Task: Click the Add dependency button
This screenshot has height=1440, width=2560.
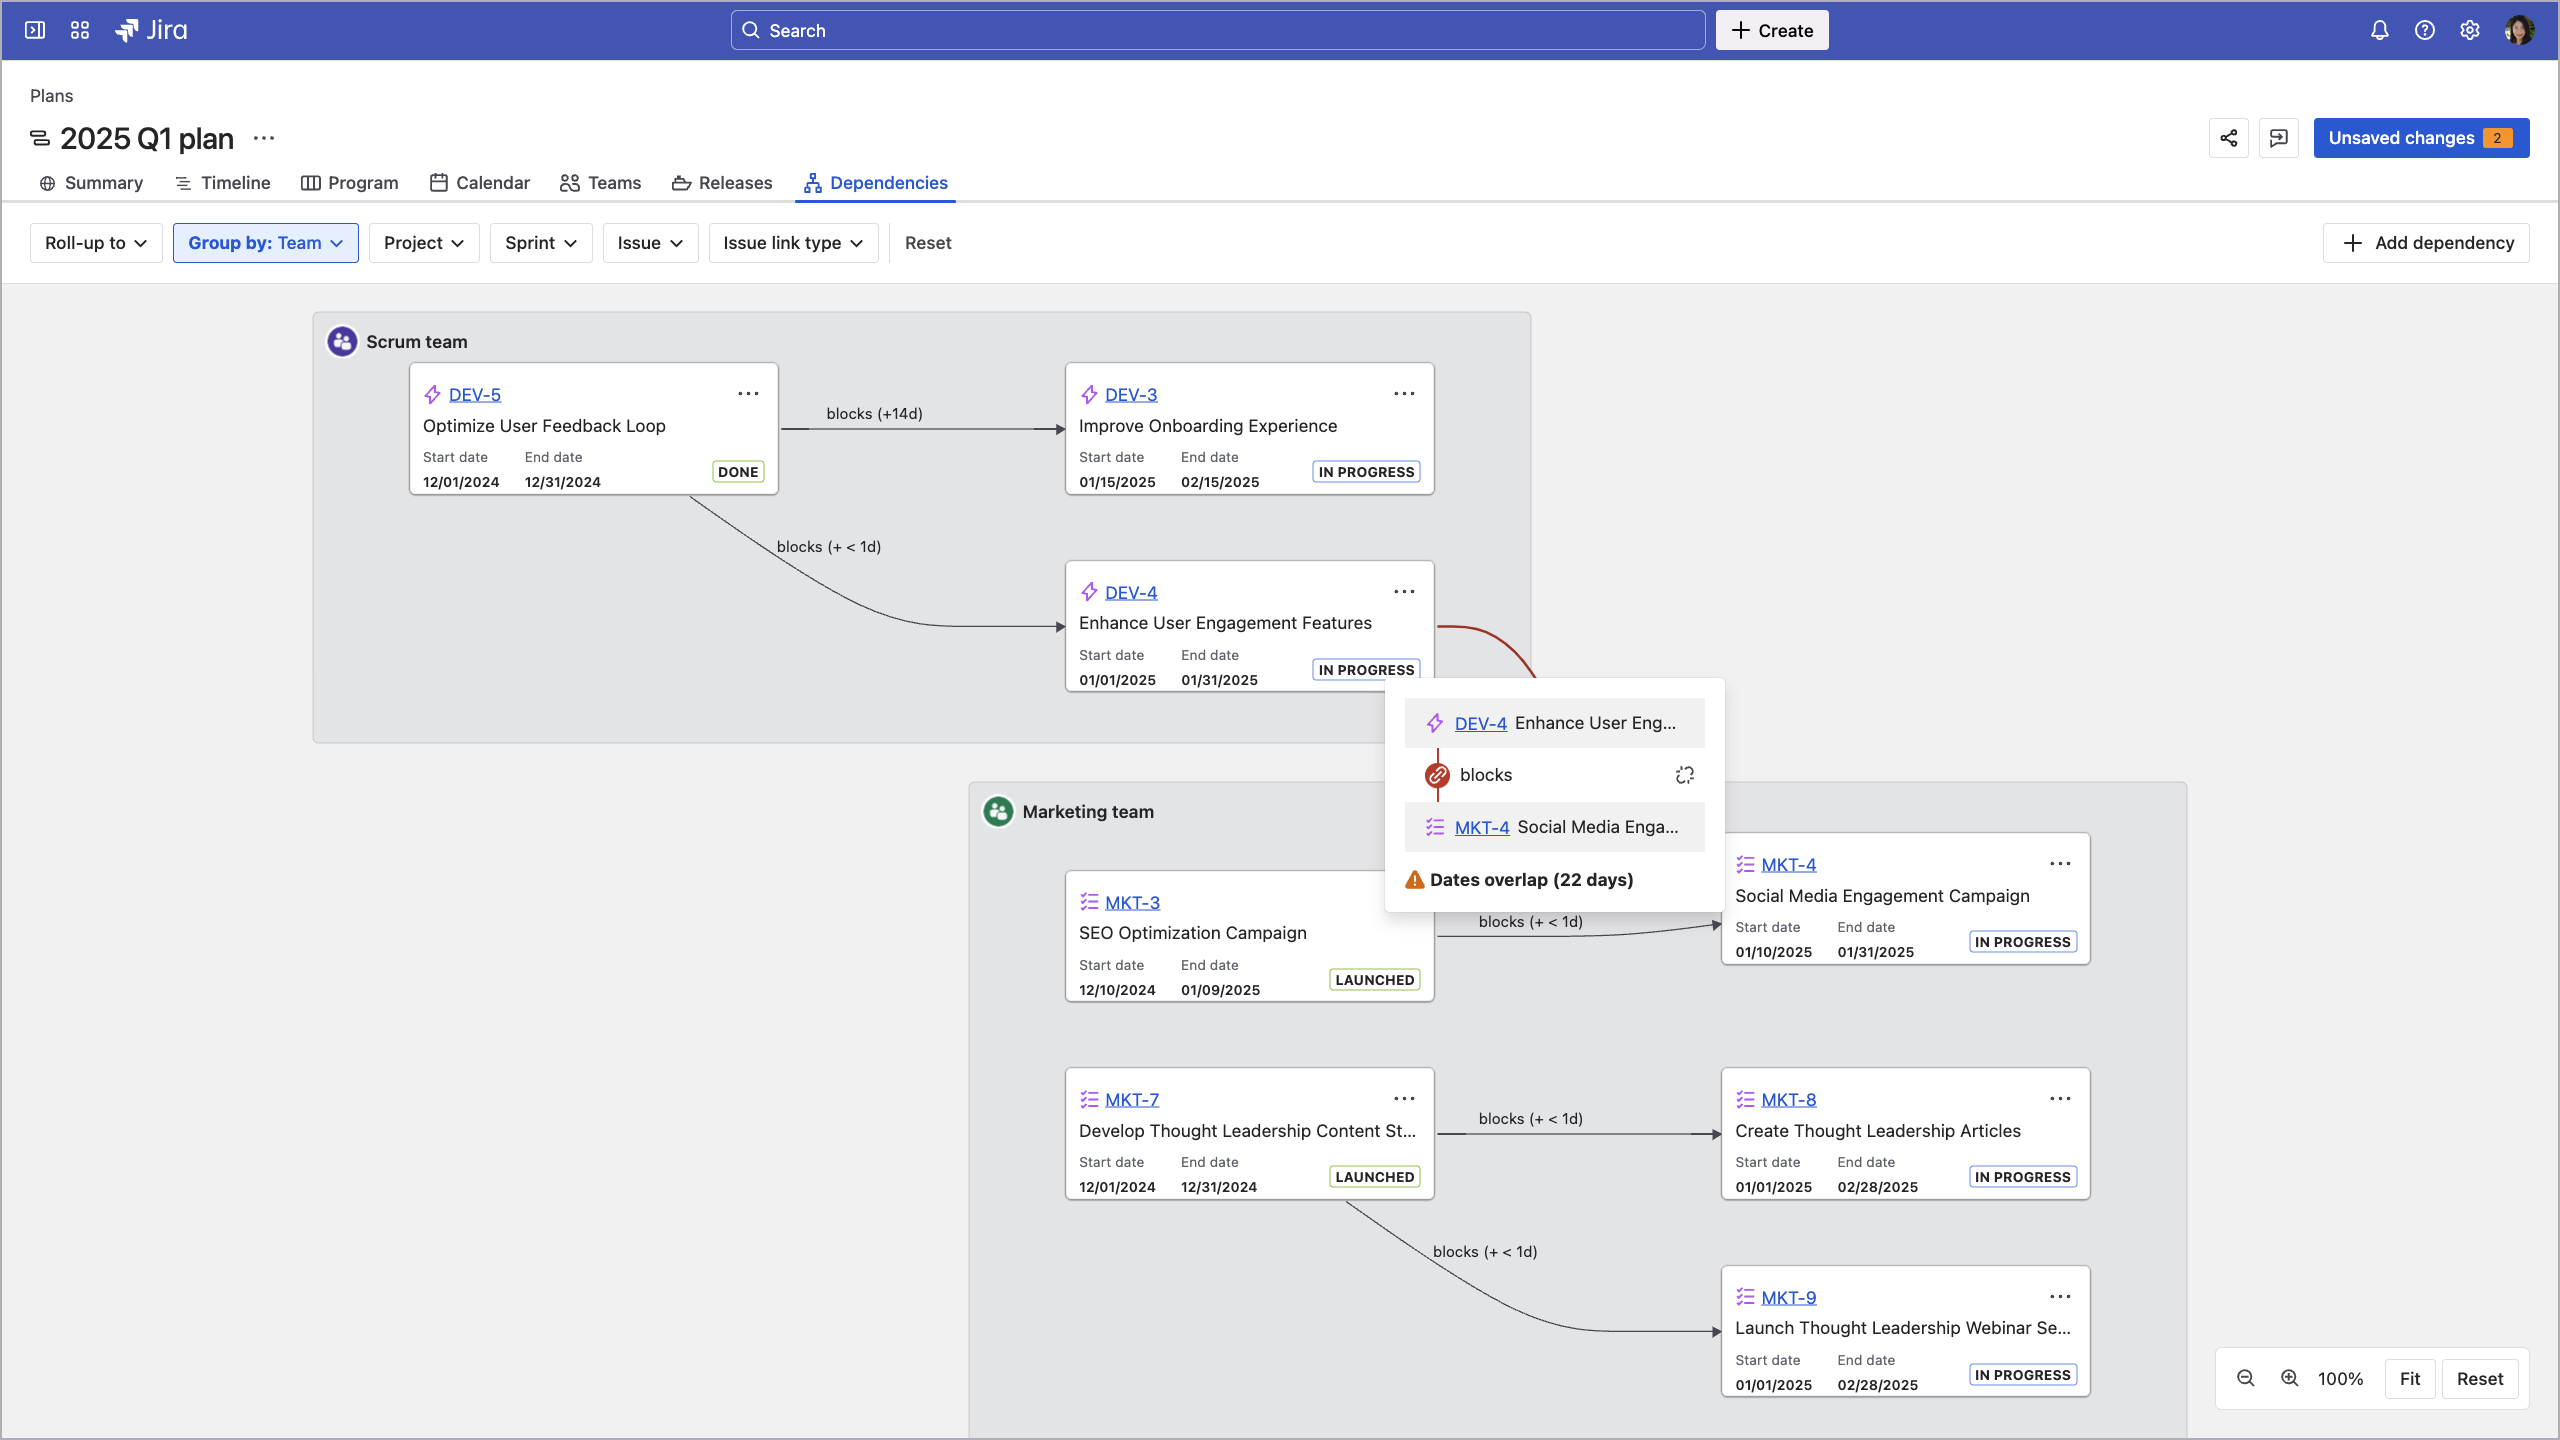Action: point(2427,242)
